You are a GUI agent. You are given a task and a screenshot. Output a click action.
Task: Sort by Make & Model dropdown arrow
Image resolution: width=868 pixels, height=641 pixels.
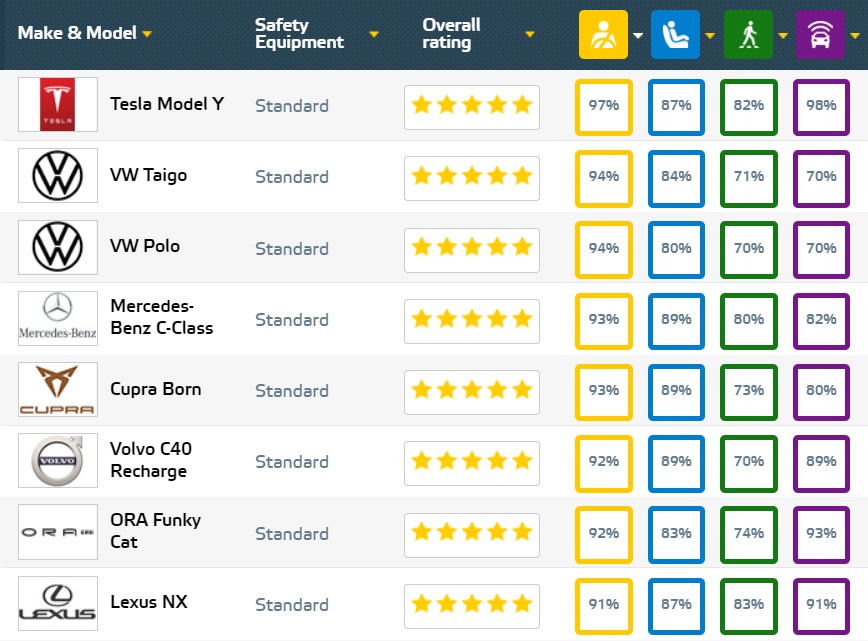coord(147,34)
